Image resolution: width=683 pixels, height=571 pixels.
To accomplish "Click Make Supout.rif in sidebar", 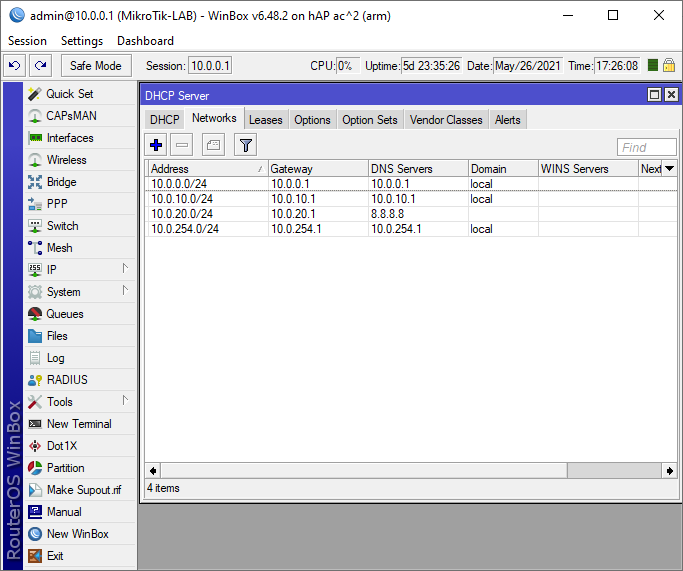I will (x=80, y=490).
